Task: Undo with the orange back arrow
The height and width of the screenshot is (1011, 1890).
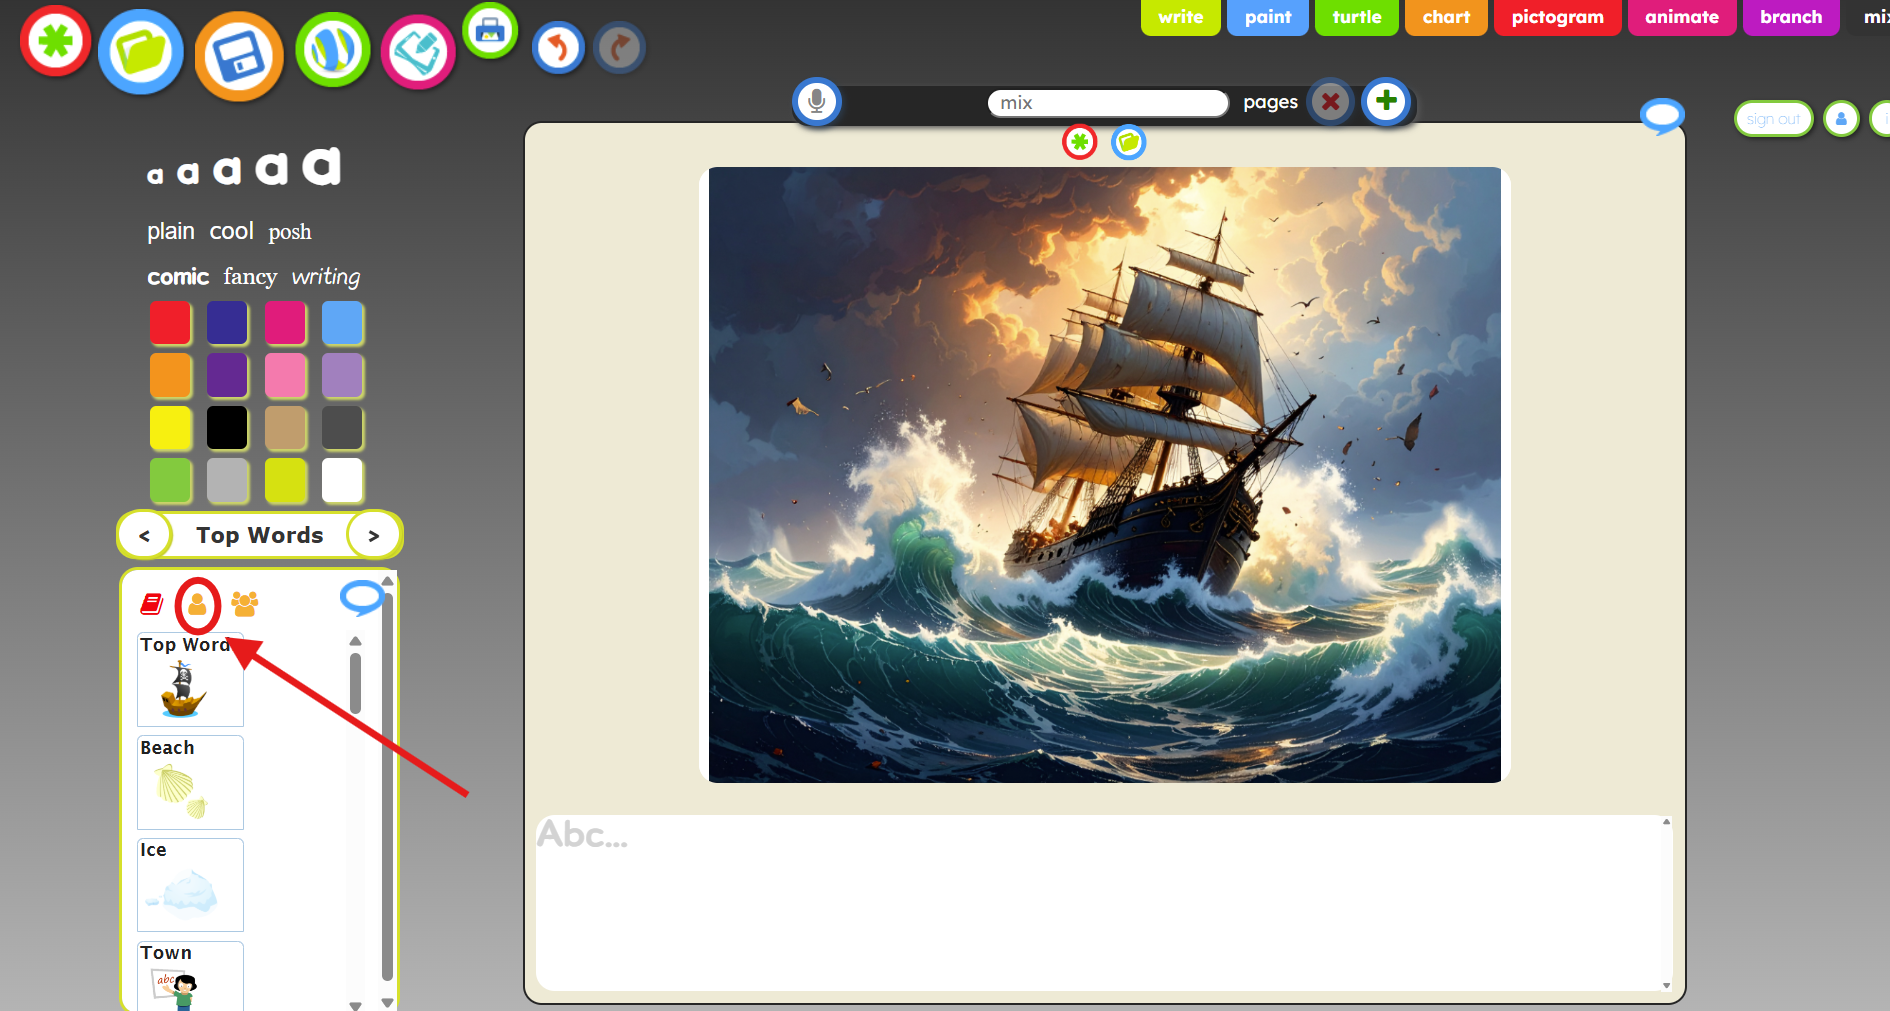Action: tap(558, 48)
